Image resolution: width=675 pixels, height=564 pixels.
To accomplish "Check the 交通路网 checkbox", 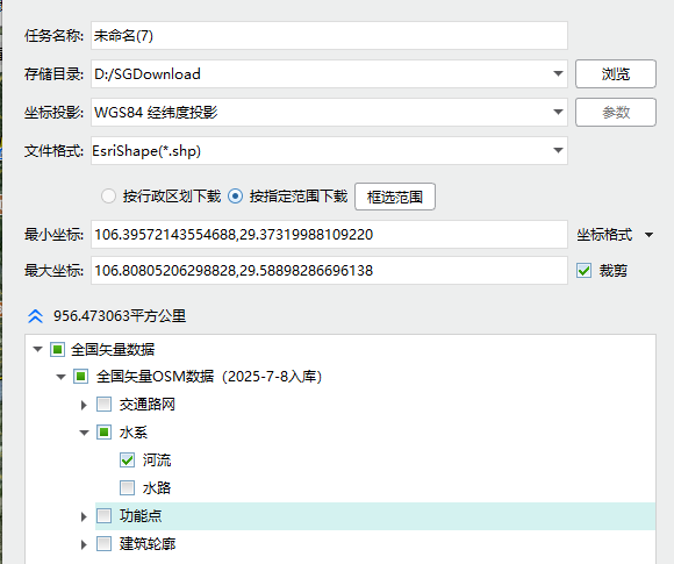I will [x=104, y=405].
